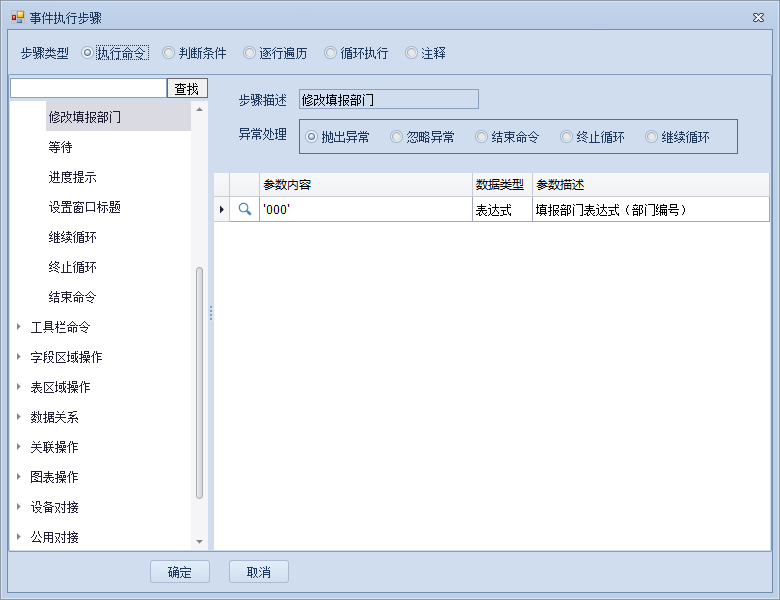Click the window icon in title bar

[17, 18]
